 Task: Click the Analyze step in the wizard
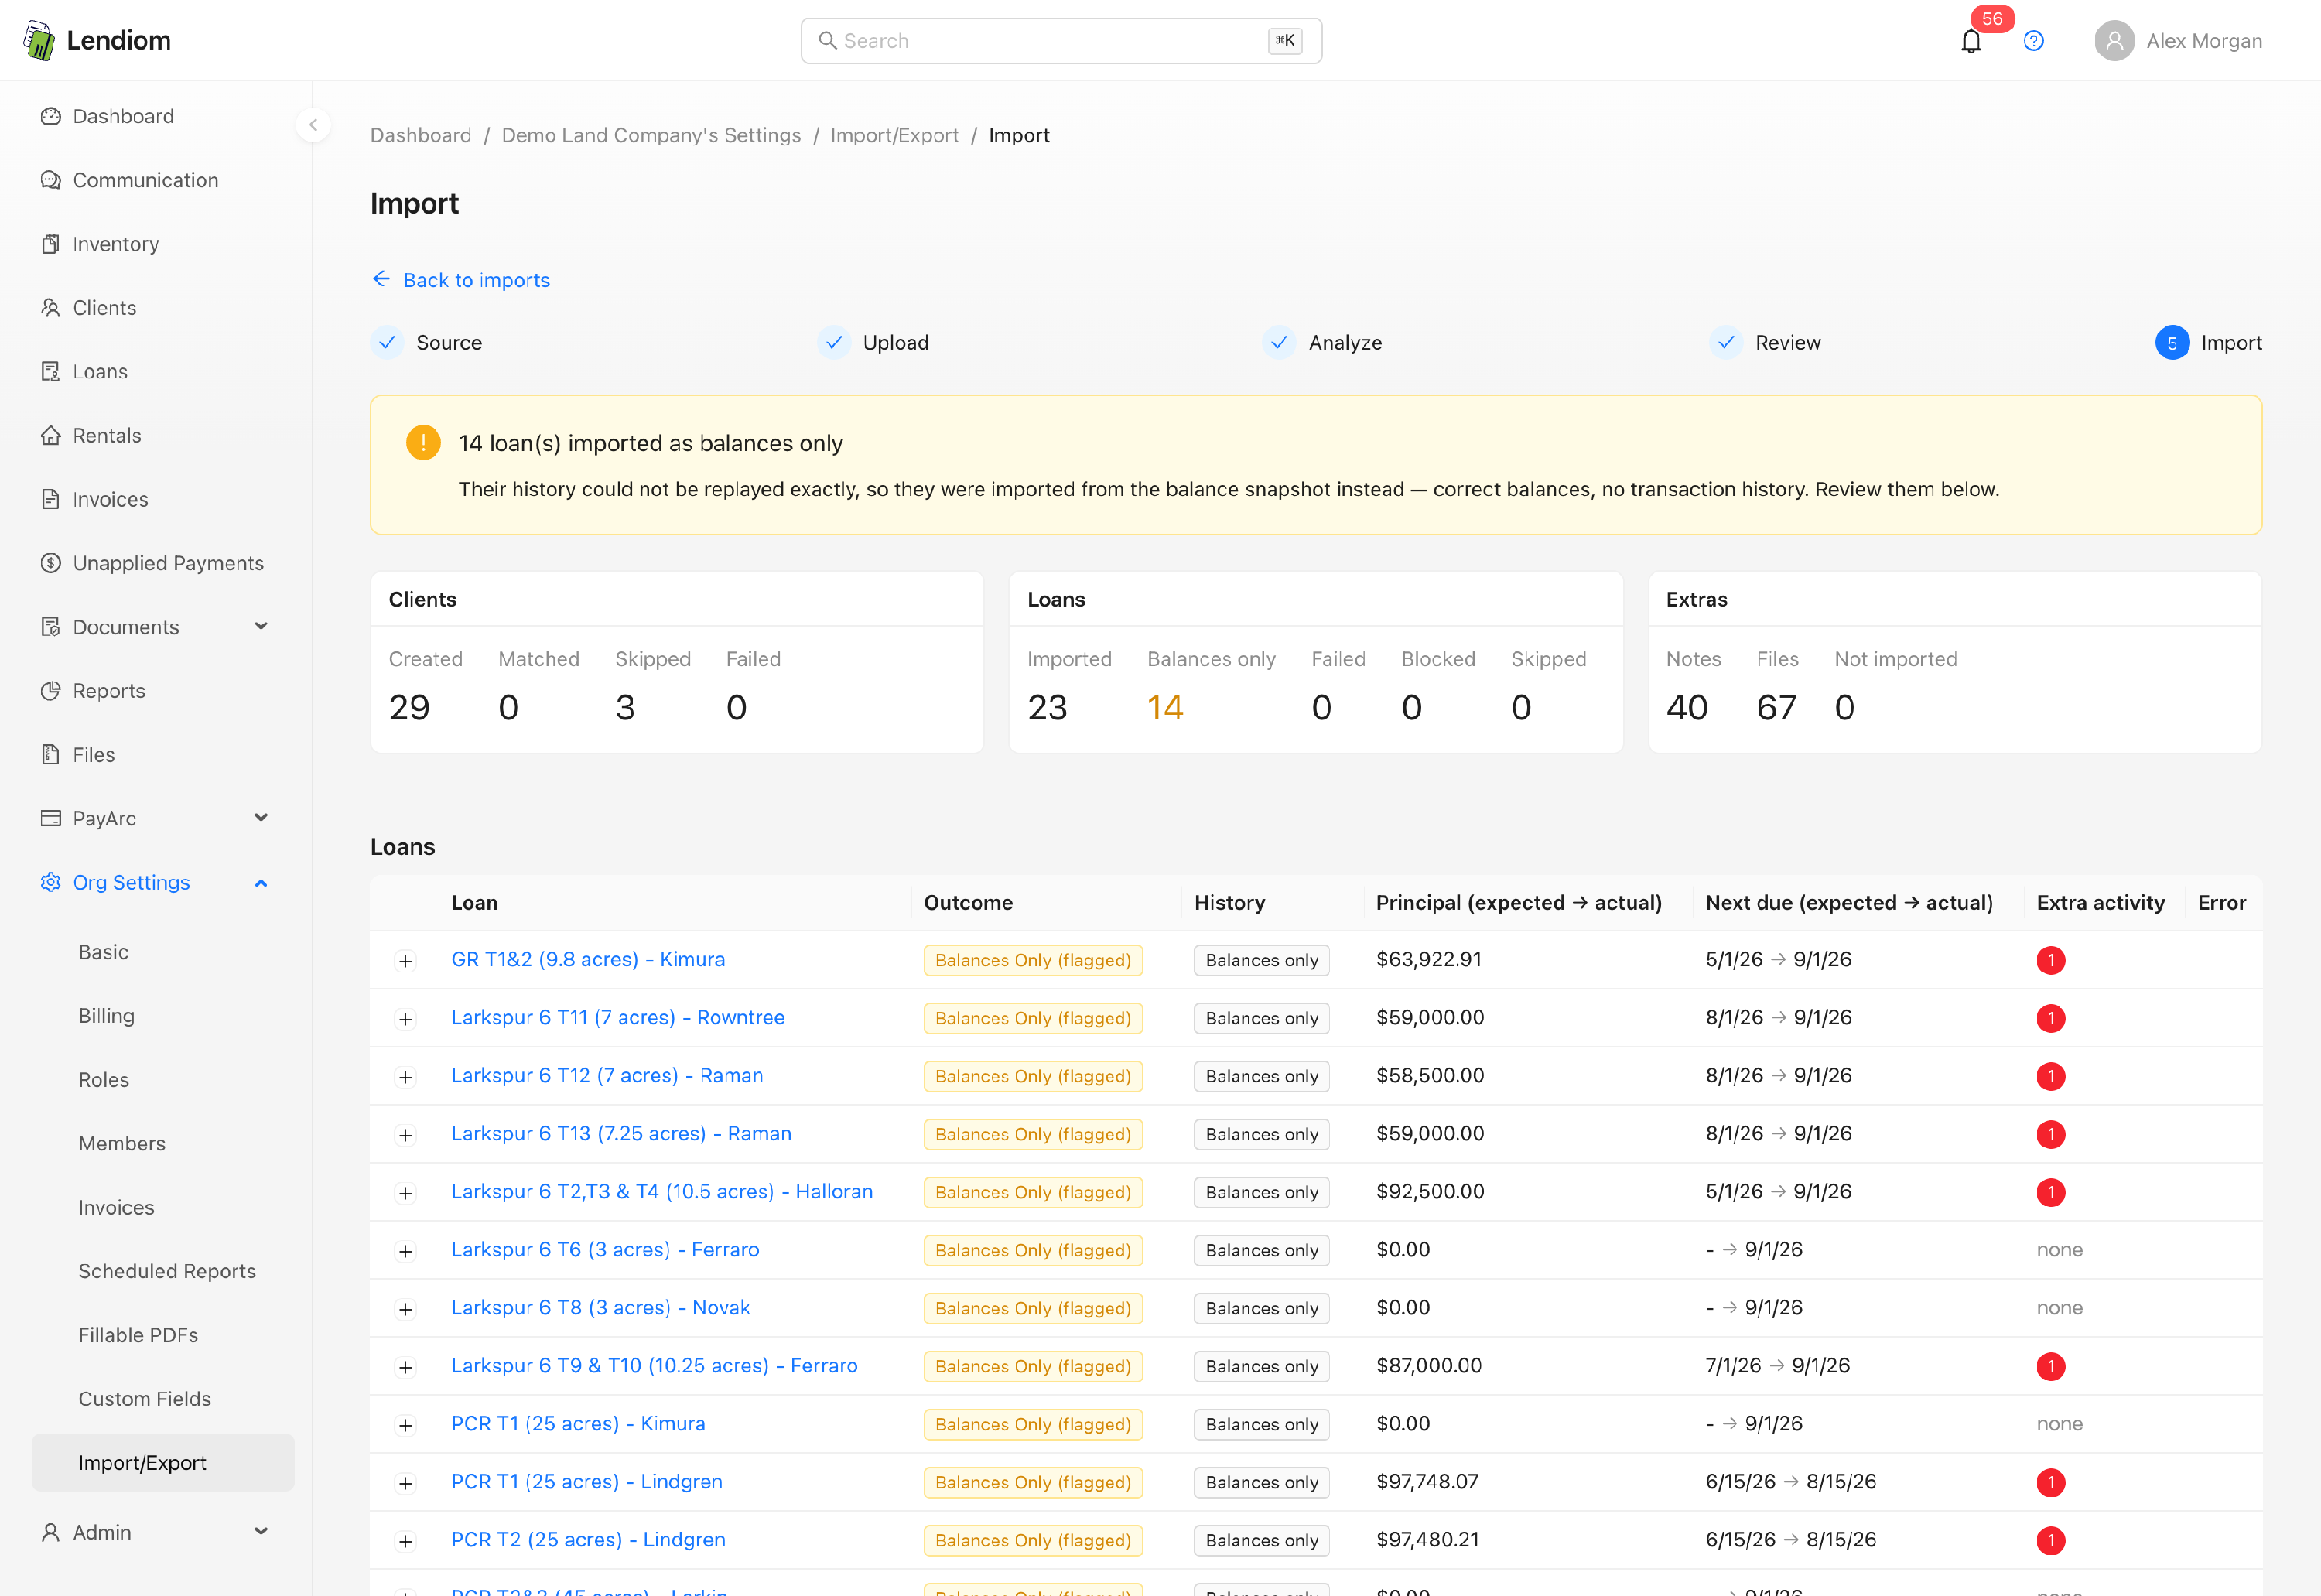(1322, 343)
